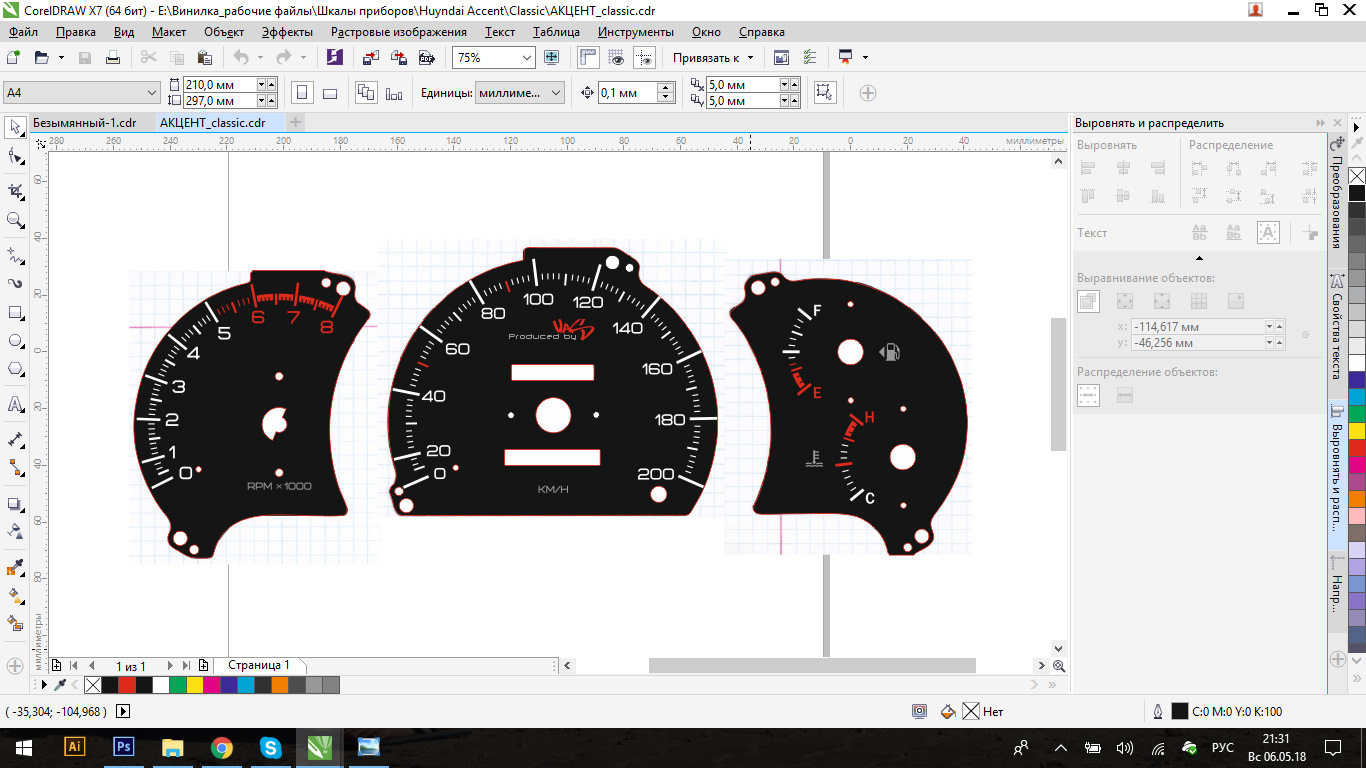Switch to Безымянный-1.cdr document tab
The width and height of the screenshot is (1366, 768).
tap(85, 122)
